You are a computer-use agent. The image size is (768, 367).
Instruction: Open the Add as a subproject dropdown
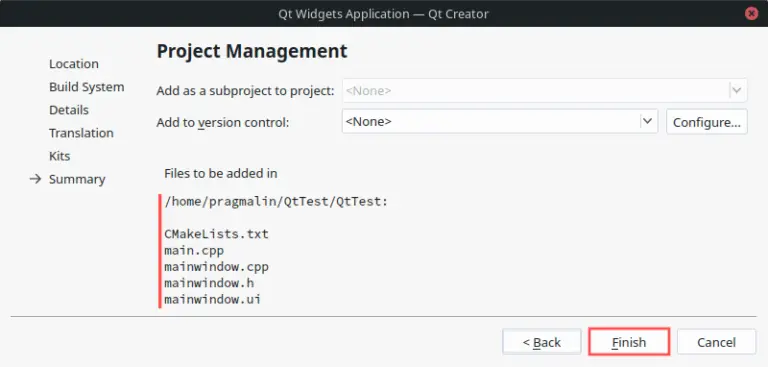(x=545, y=91)
